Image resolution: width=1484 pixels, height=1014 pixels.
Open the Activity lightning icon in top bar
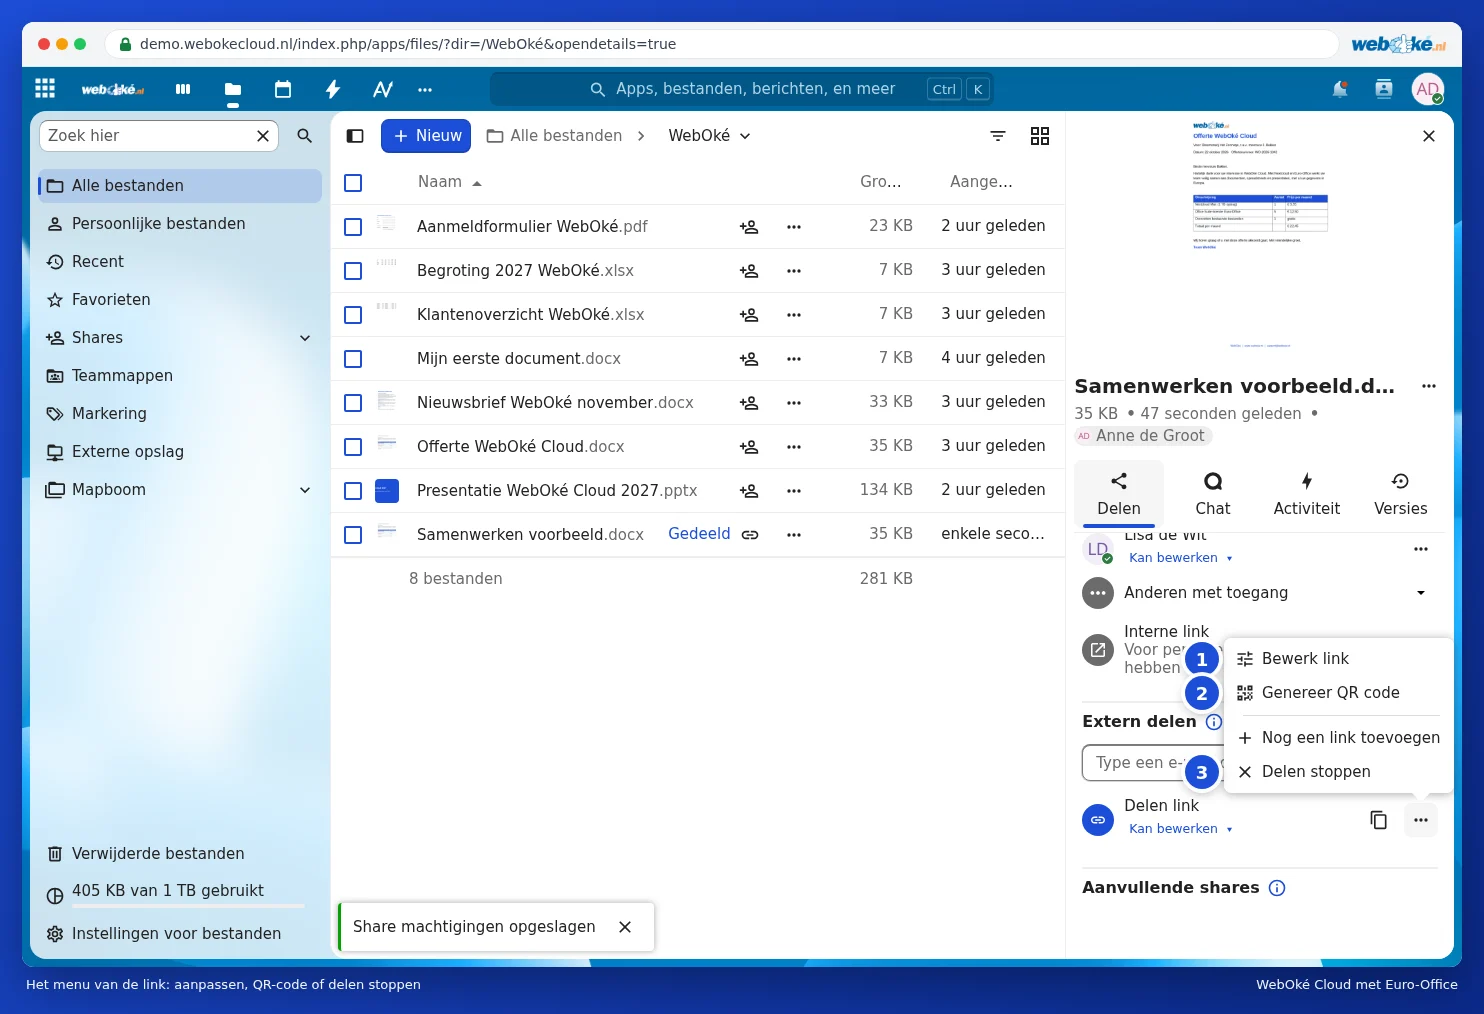(x=333, y=89)
